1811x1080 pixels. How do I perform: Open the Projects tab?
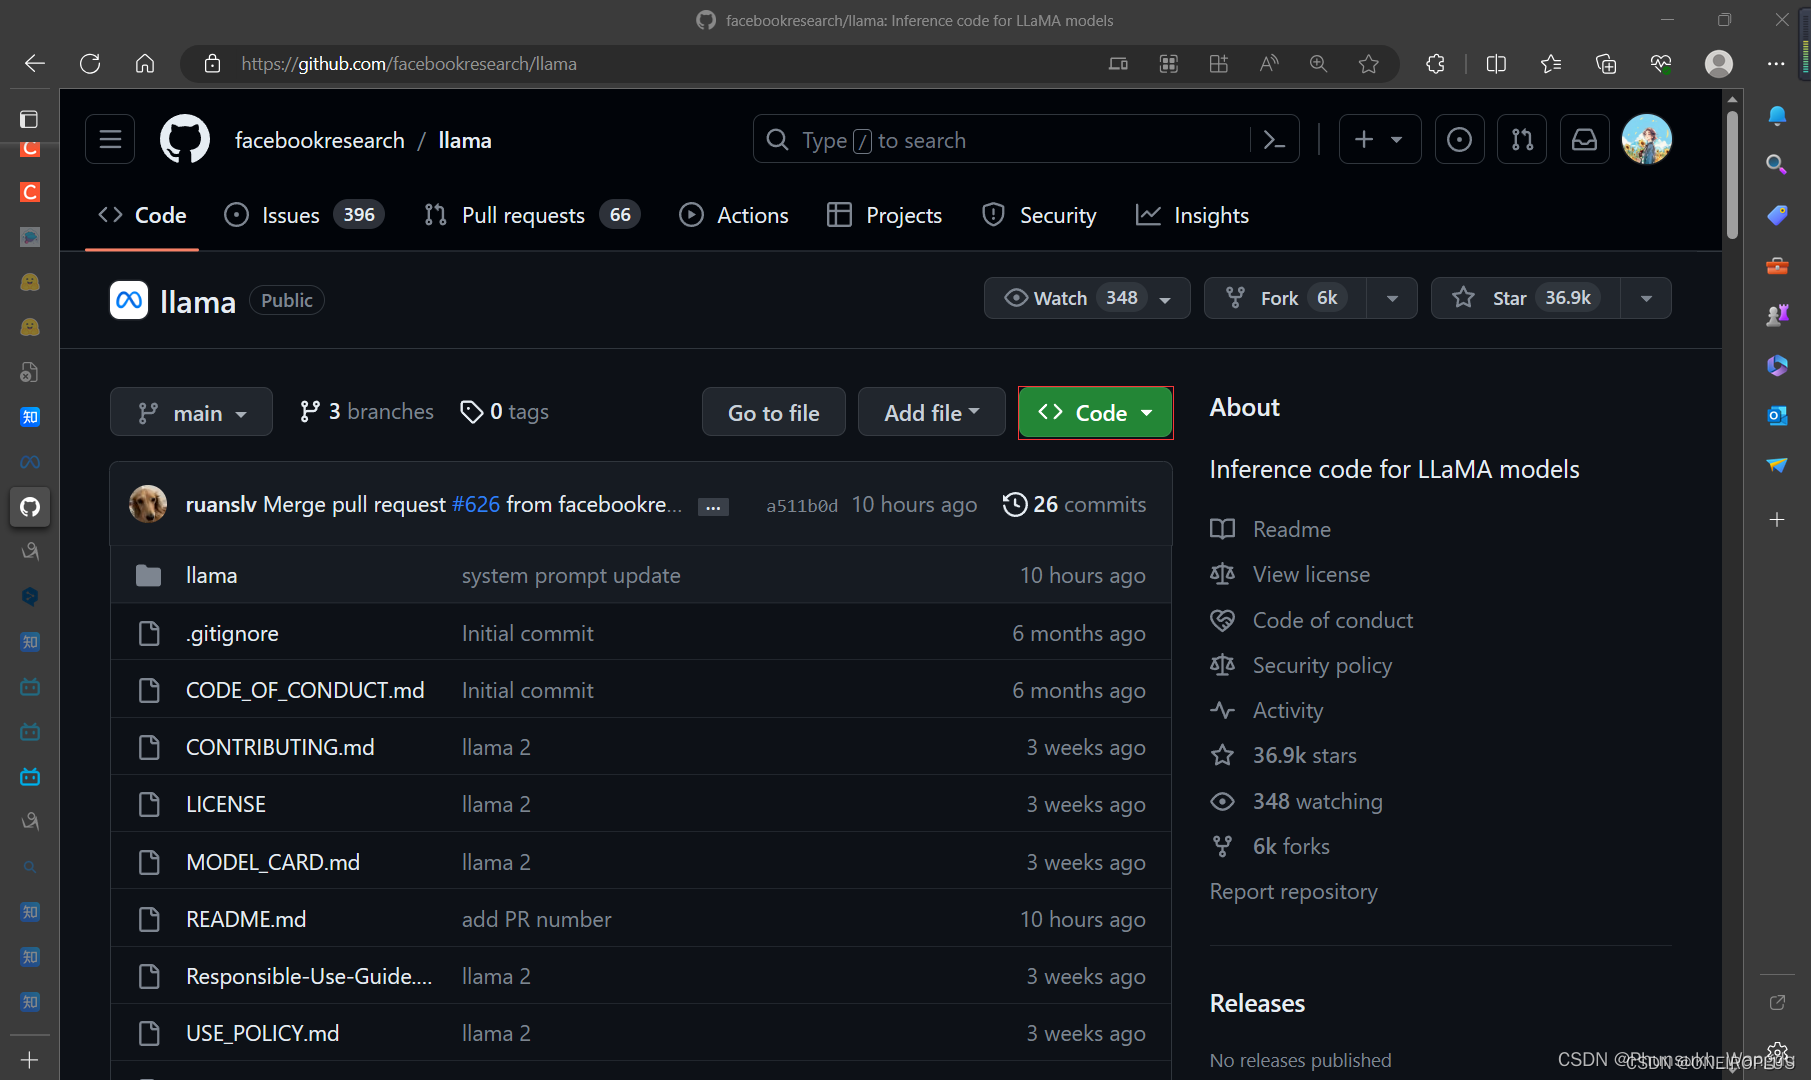[x=884, y=215]
